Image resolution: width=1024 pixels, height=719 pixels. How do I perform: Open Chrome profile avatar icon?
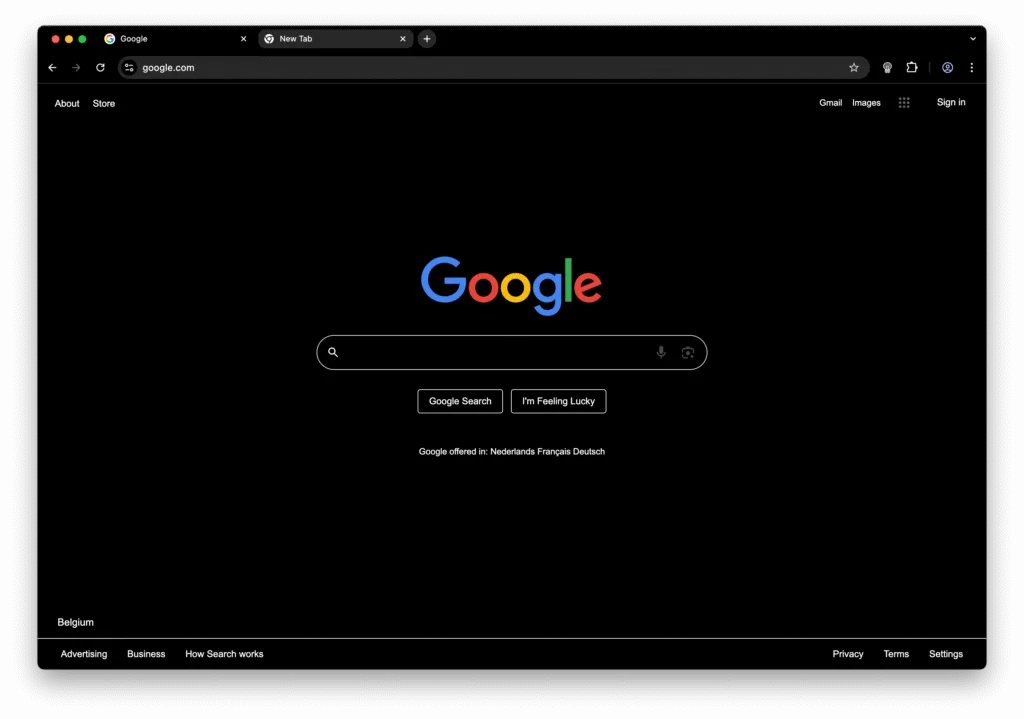click(x=947, y=68)
